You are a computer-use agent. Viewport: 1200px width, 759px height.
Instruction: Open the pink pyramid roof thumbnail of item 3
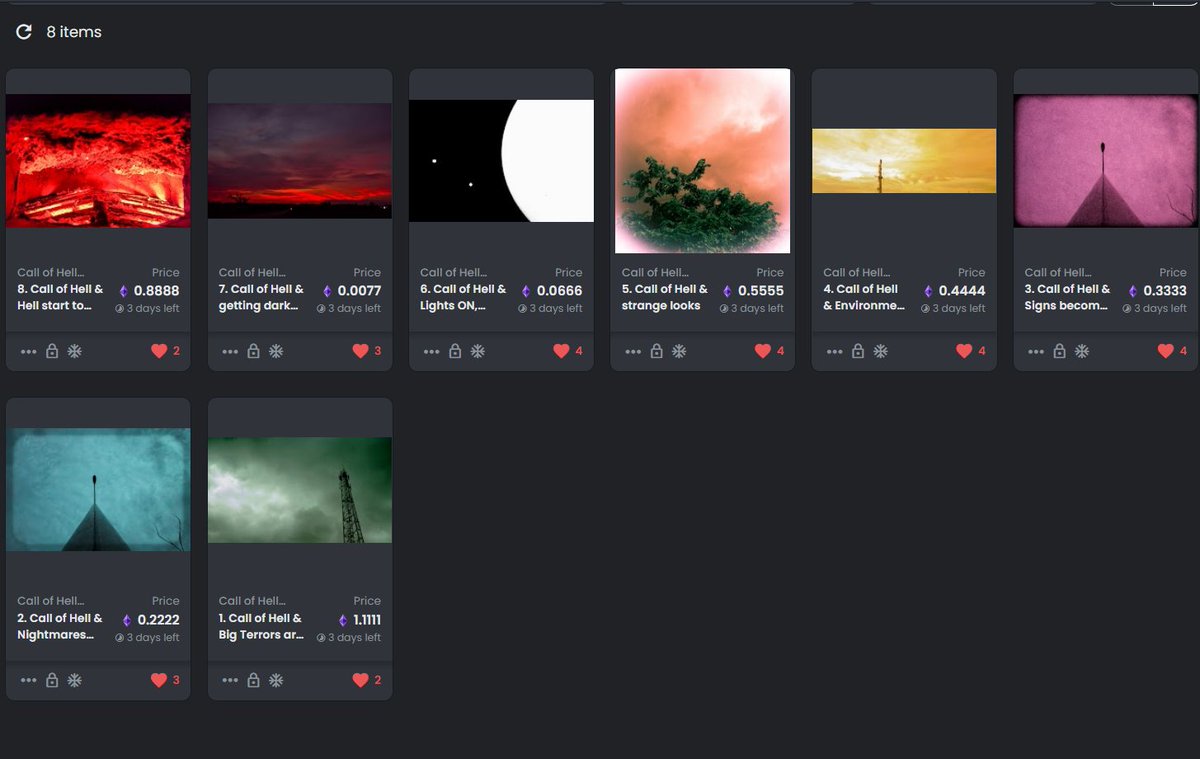click(1106, 161)
